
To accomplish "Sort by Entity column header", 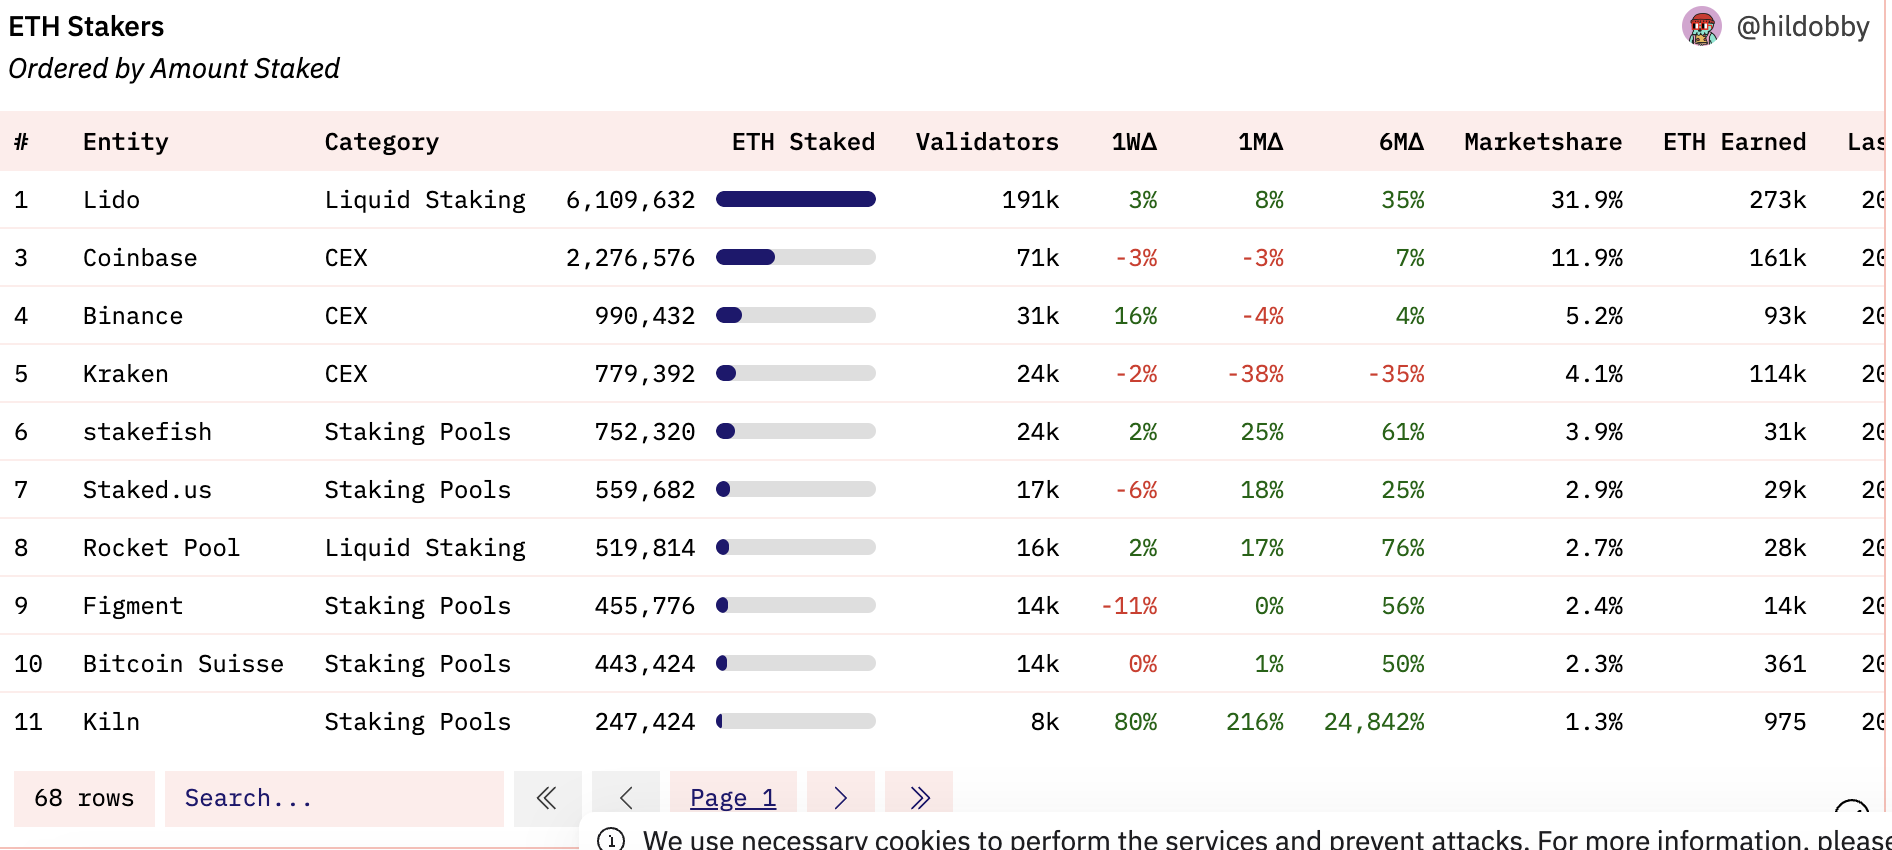I will 125,142.
